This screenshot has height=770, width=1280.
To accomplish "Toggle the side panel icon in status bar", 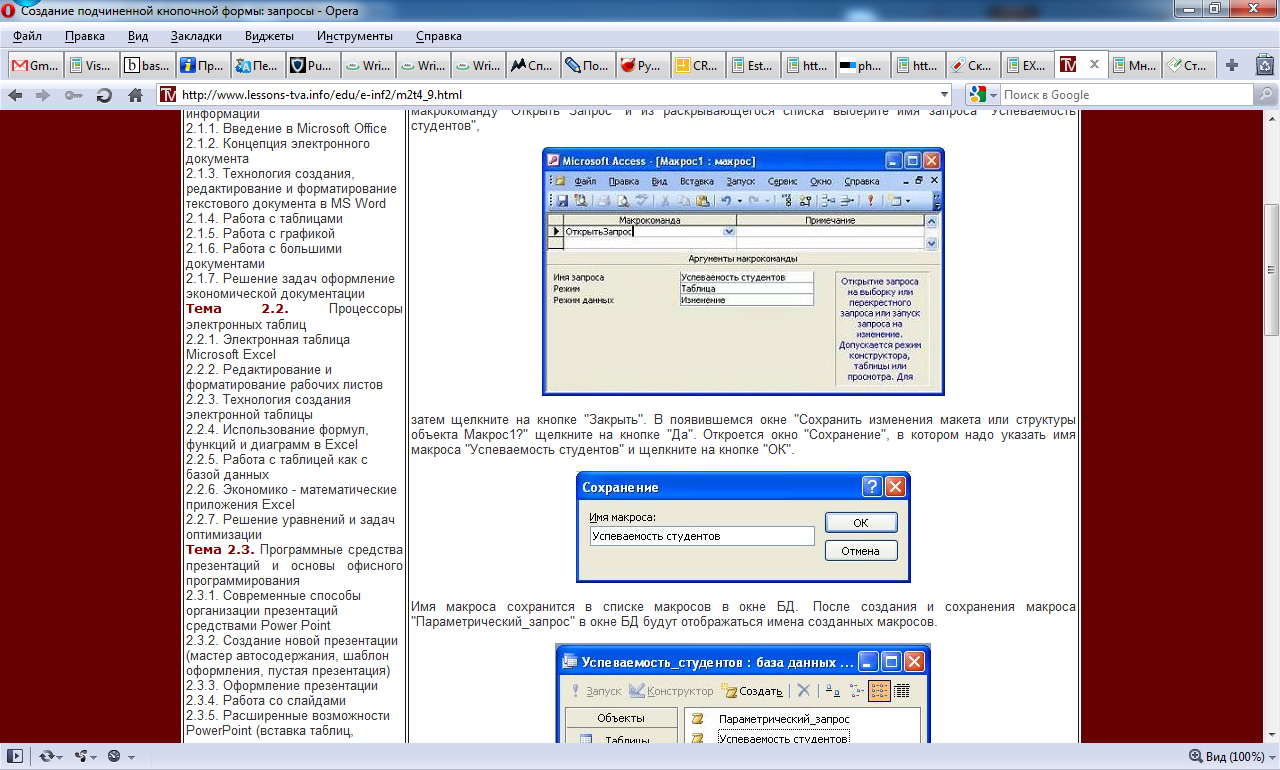I will [15, 756].
